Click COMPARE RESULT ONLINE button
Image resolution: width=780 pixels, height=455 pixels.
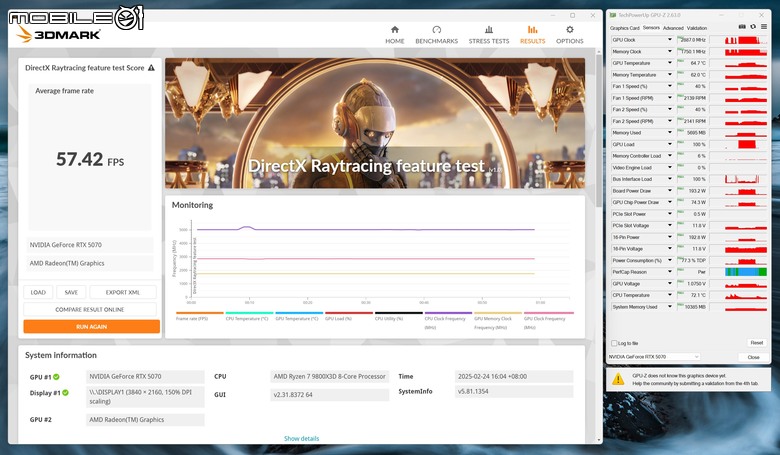[90, 309]
